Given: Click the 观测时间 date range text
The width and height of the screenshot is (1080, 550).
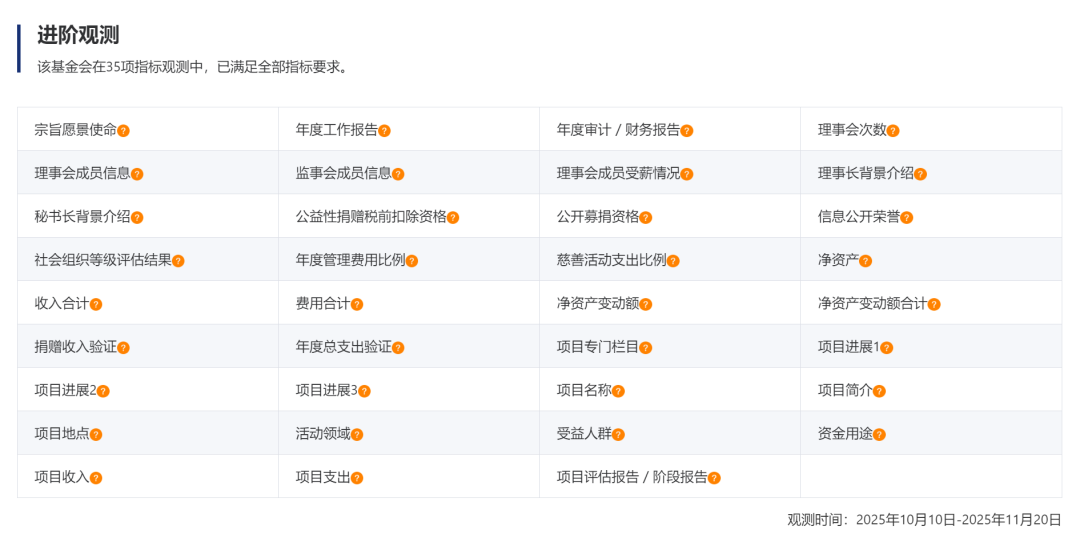Looking at the screenshot, I should tap(924, 520).
